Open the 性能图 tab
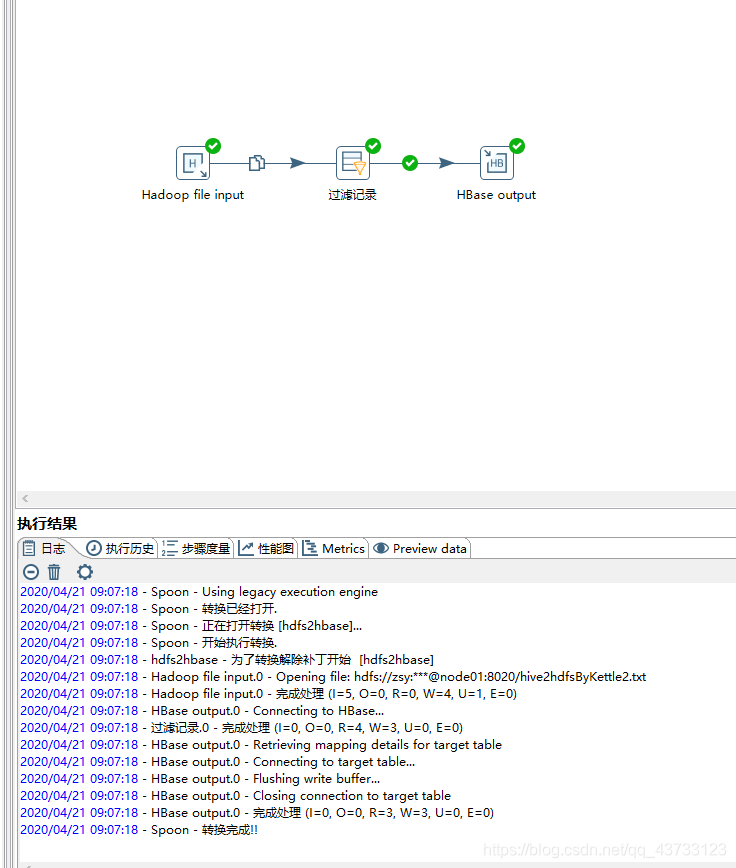This screenshot has width=736, height=868. point(266,549)
